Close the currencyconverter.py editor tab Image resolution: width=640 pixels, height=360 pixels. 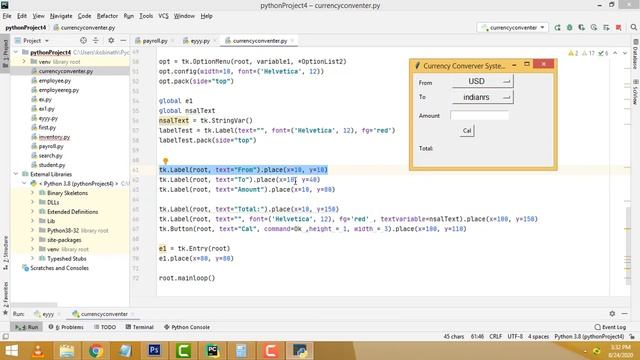pos(293,40)
